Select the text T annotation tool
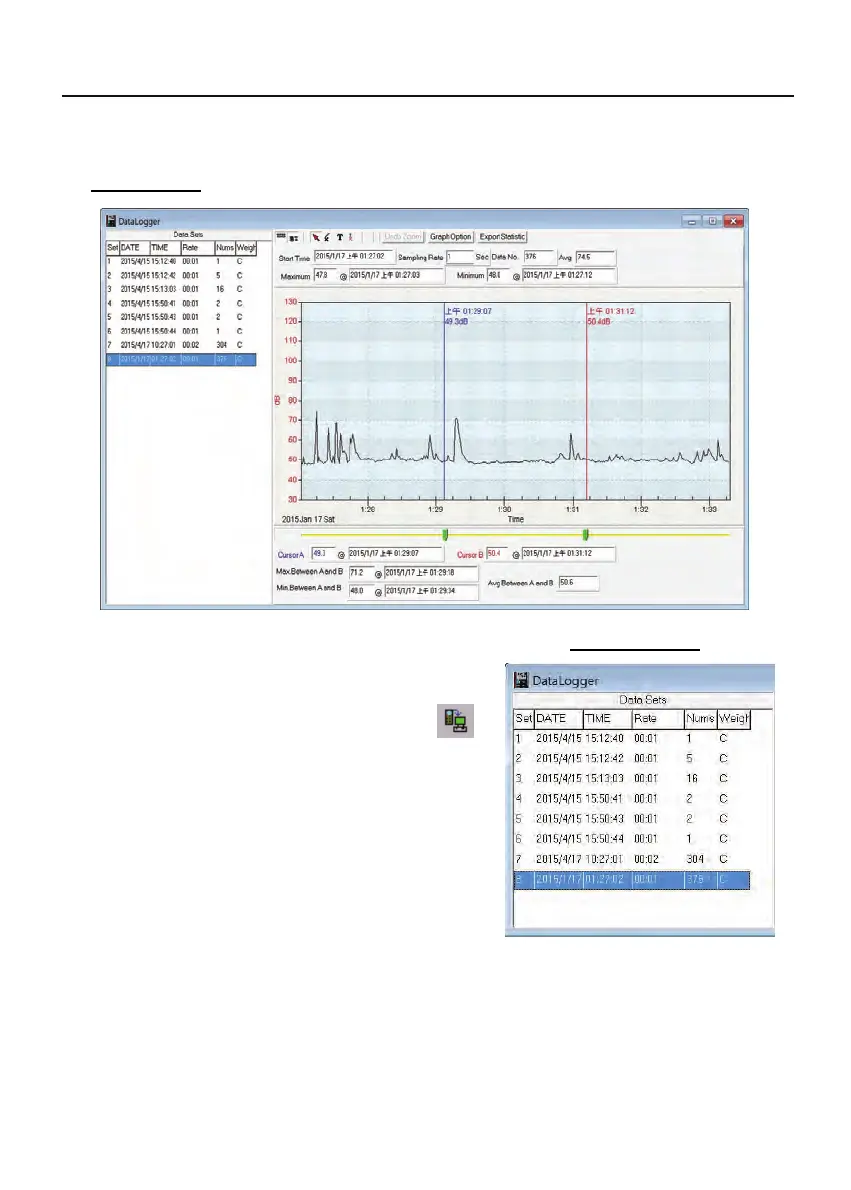Screen dimensions: 851x1190 (339, 238)
